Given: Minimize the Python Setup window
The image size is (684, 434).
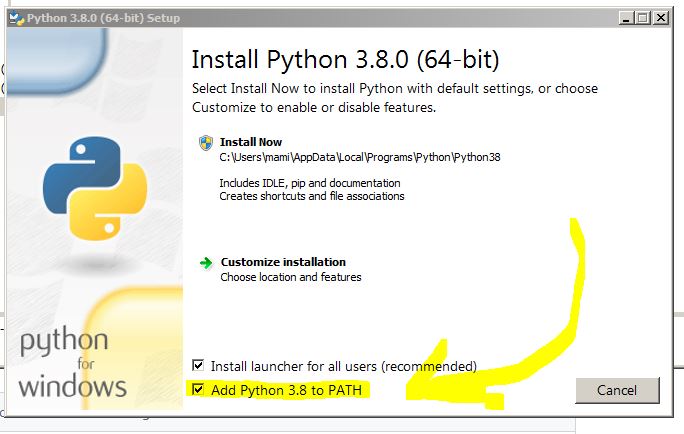Looking at the screenshot, I should tap(626, 18).
